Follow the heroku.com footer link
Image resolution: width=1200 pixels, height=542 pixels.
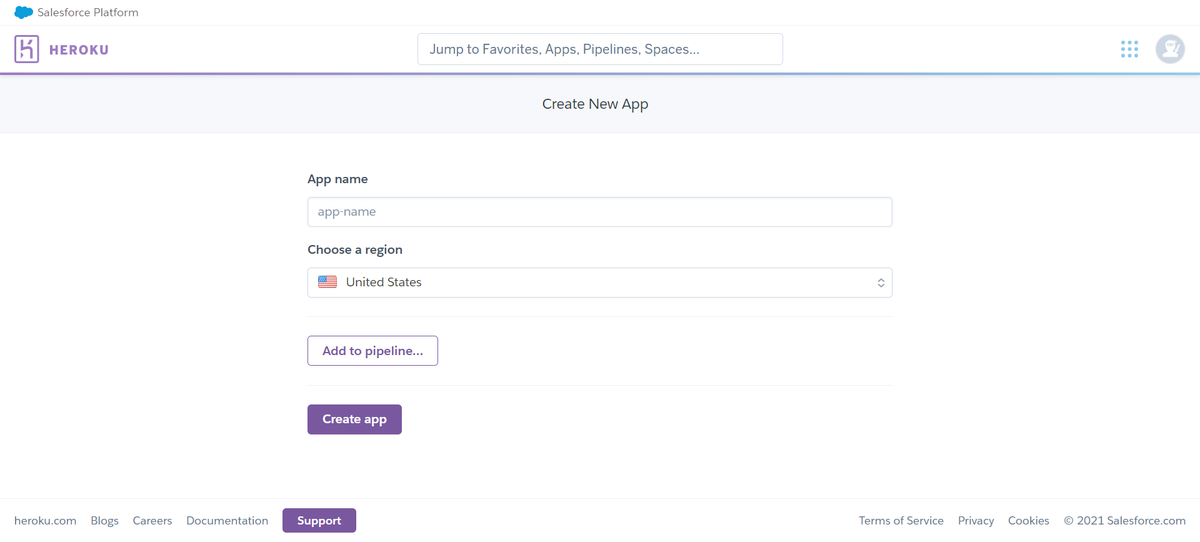point(45,521)
